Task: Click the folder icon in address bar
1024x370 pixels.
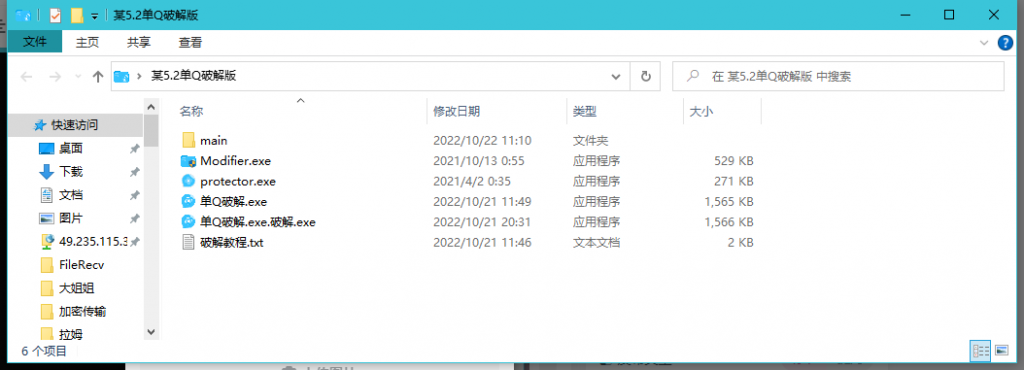Action: 121,76
